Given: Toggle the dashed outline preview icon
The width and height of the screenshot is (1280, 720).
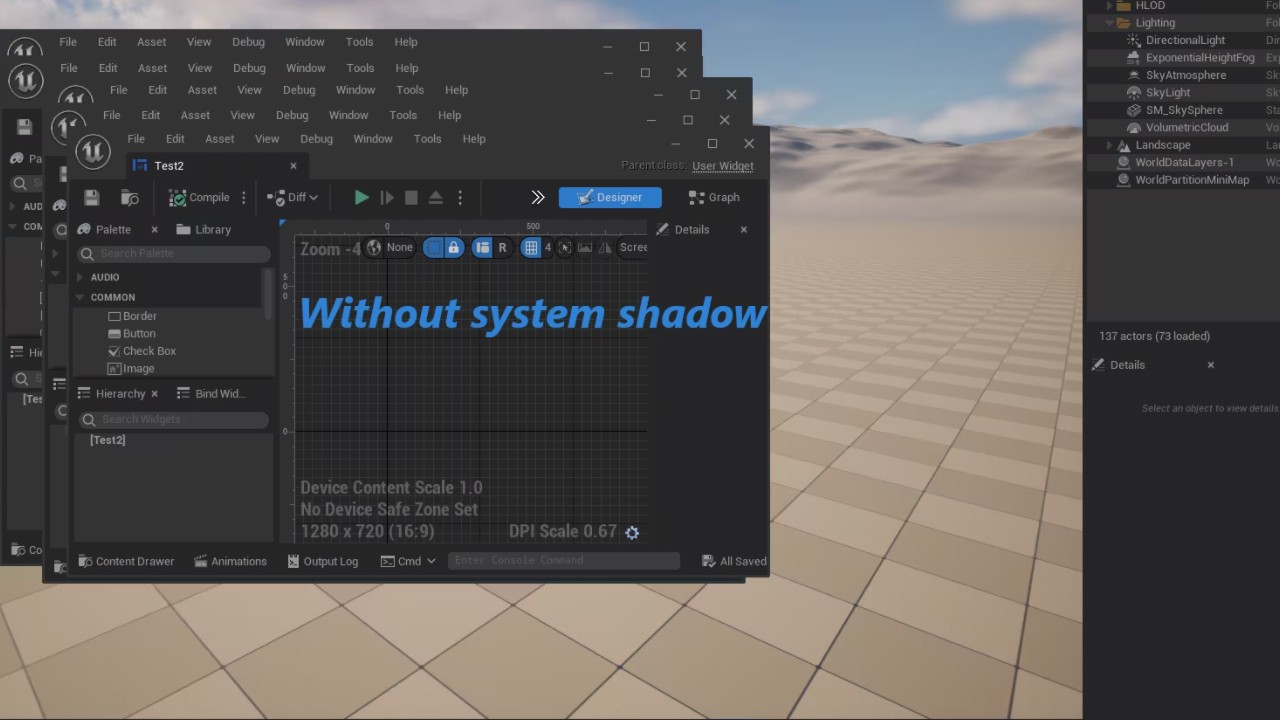Looking at the screenshot, I should [x=433, y=247].
